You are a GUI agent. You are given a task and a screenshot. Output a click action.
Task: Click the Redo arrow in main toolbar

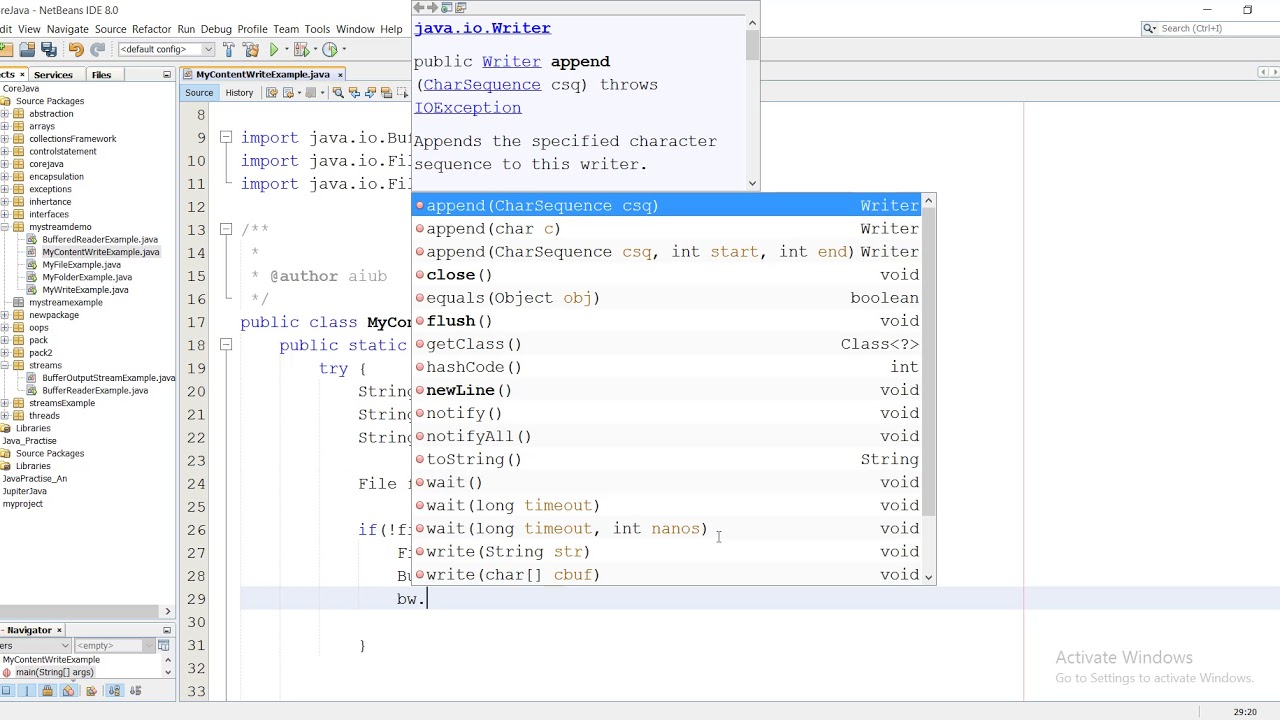pyautogui.click(x=97, y=49)
